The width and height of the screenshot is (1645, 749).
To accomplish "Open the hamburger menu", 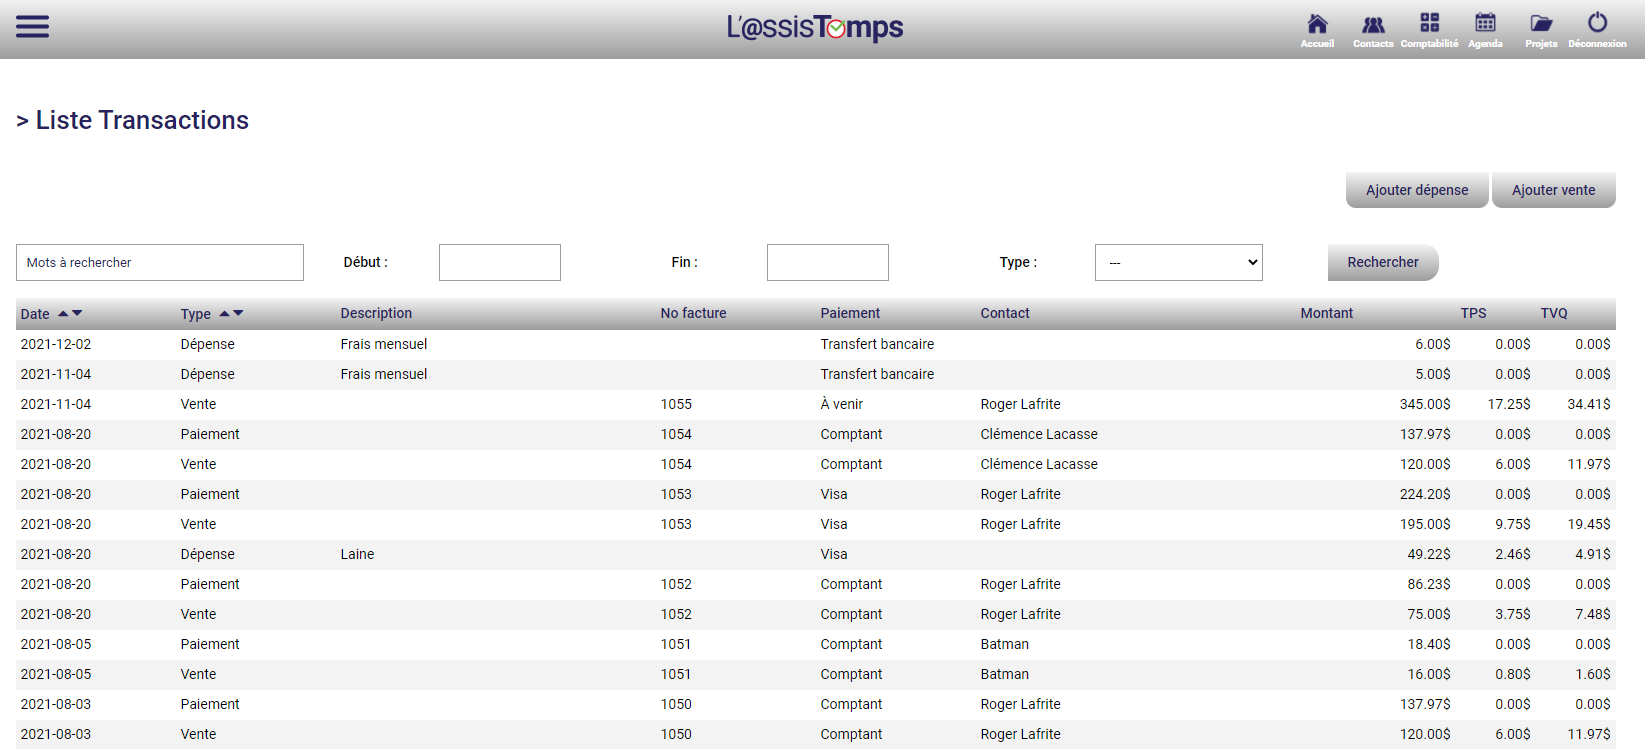I will [x=32, y=27].
